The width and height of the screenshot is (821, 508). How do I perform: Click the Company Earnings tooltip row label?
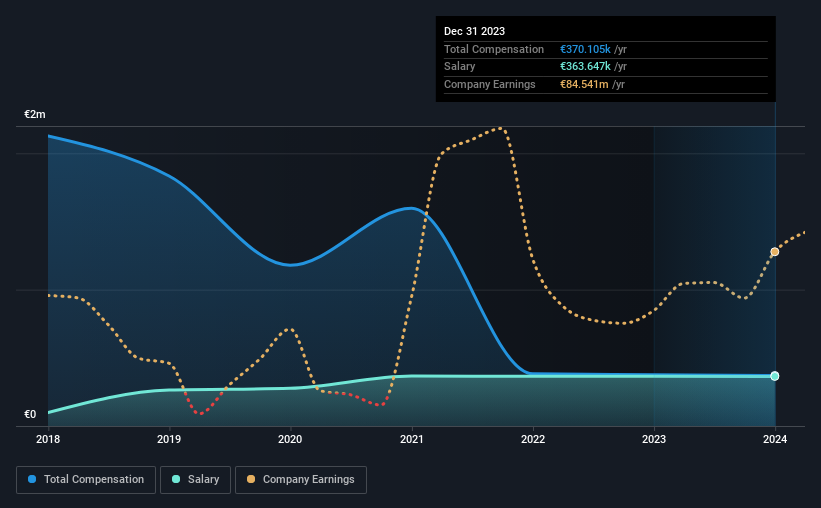click(x=490, y=84)
